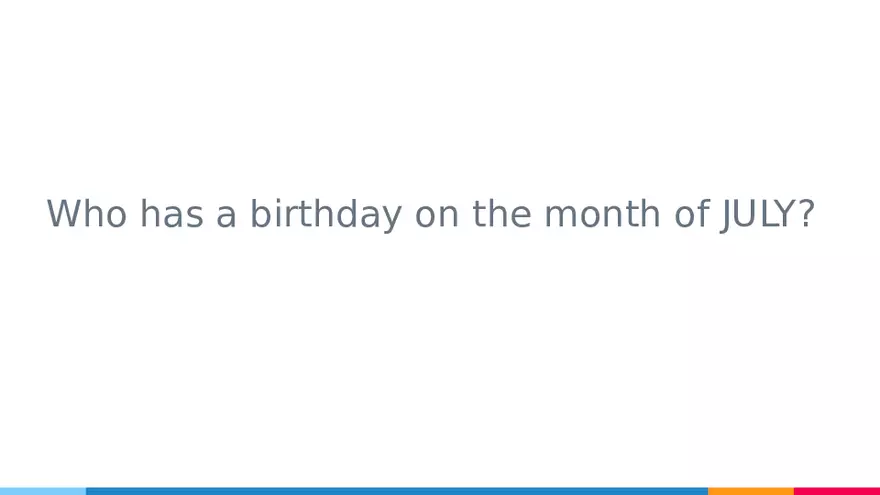Click the orange segment of the bottom bar

(x=750, y=491)
